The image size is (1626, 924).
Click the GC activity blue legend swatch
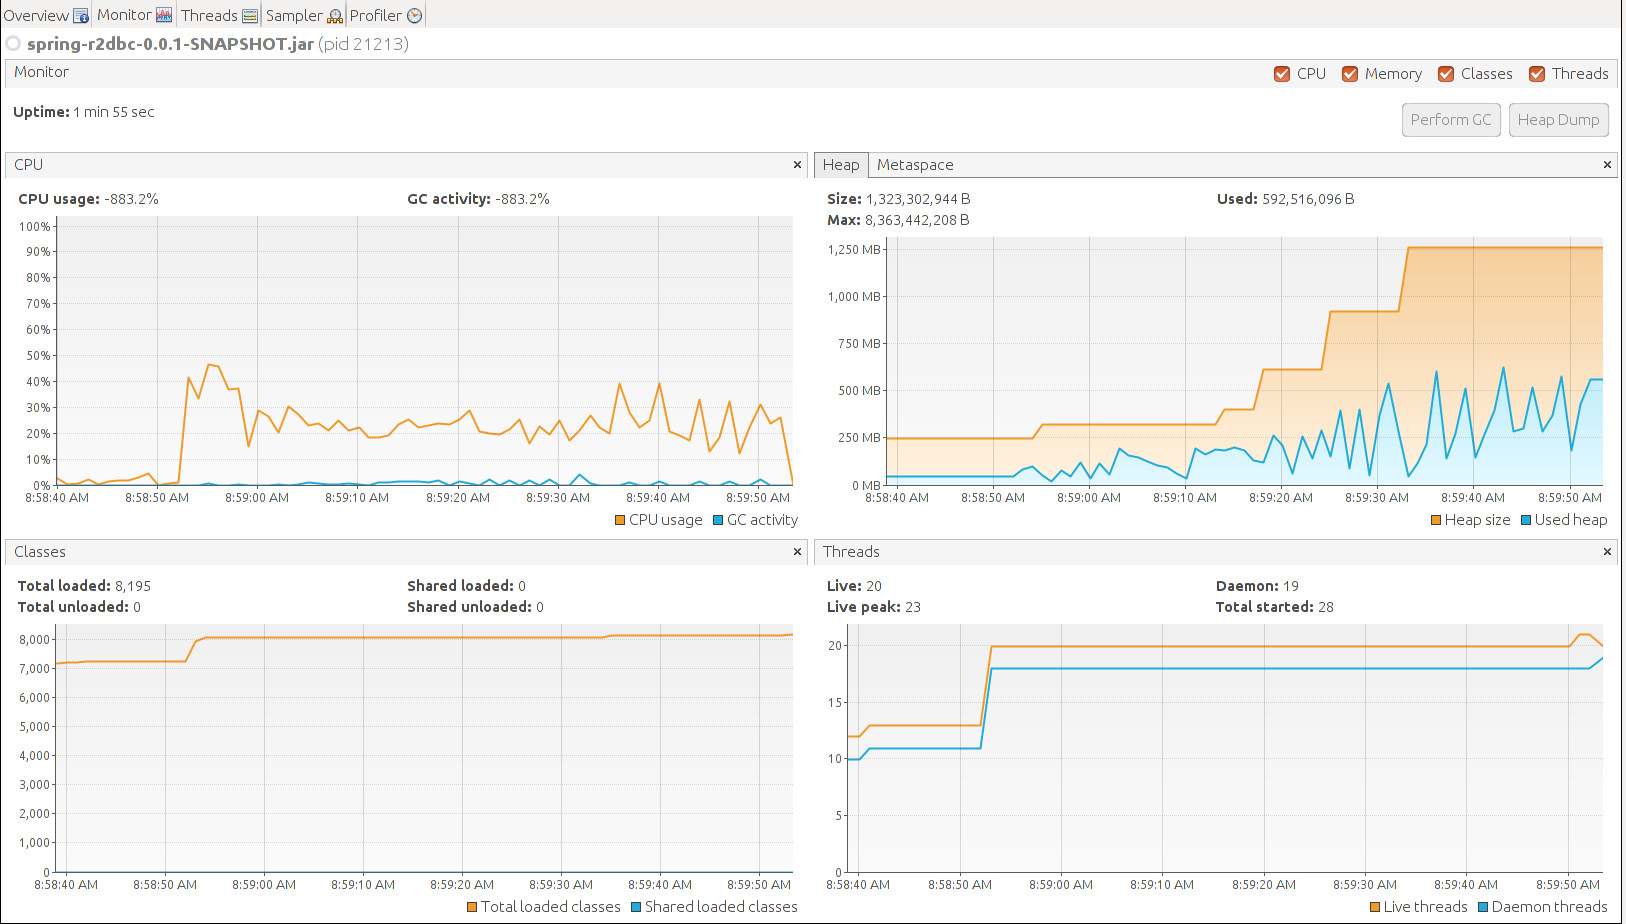tap(718, 520)
